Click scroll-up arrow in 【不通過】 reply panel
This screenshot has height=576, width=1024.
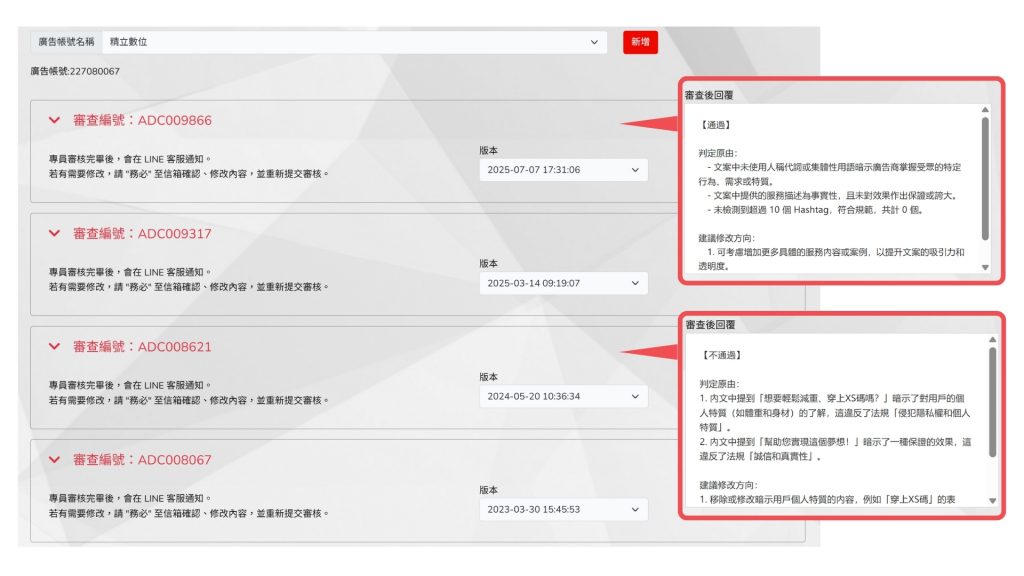coord(992,340)
